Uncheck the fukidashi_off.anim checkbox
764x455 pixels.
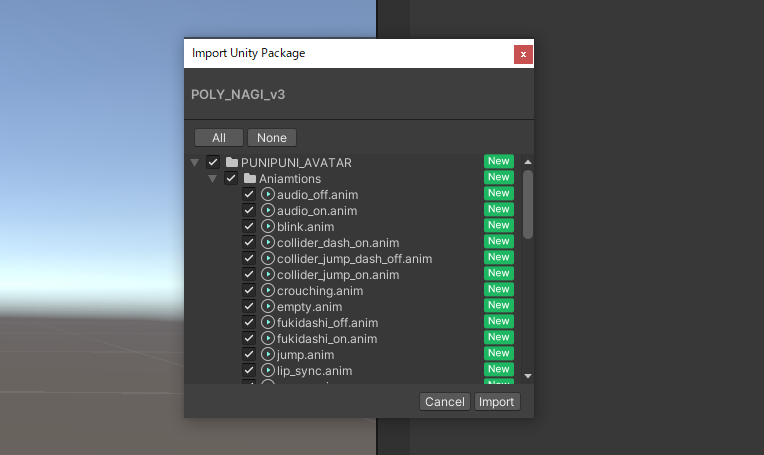[249, 322]
